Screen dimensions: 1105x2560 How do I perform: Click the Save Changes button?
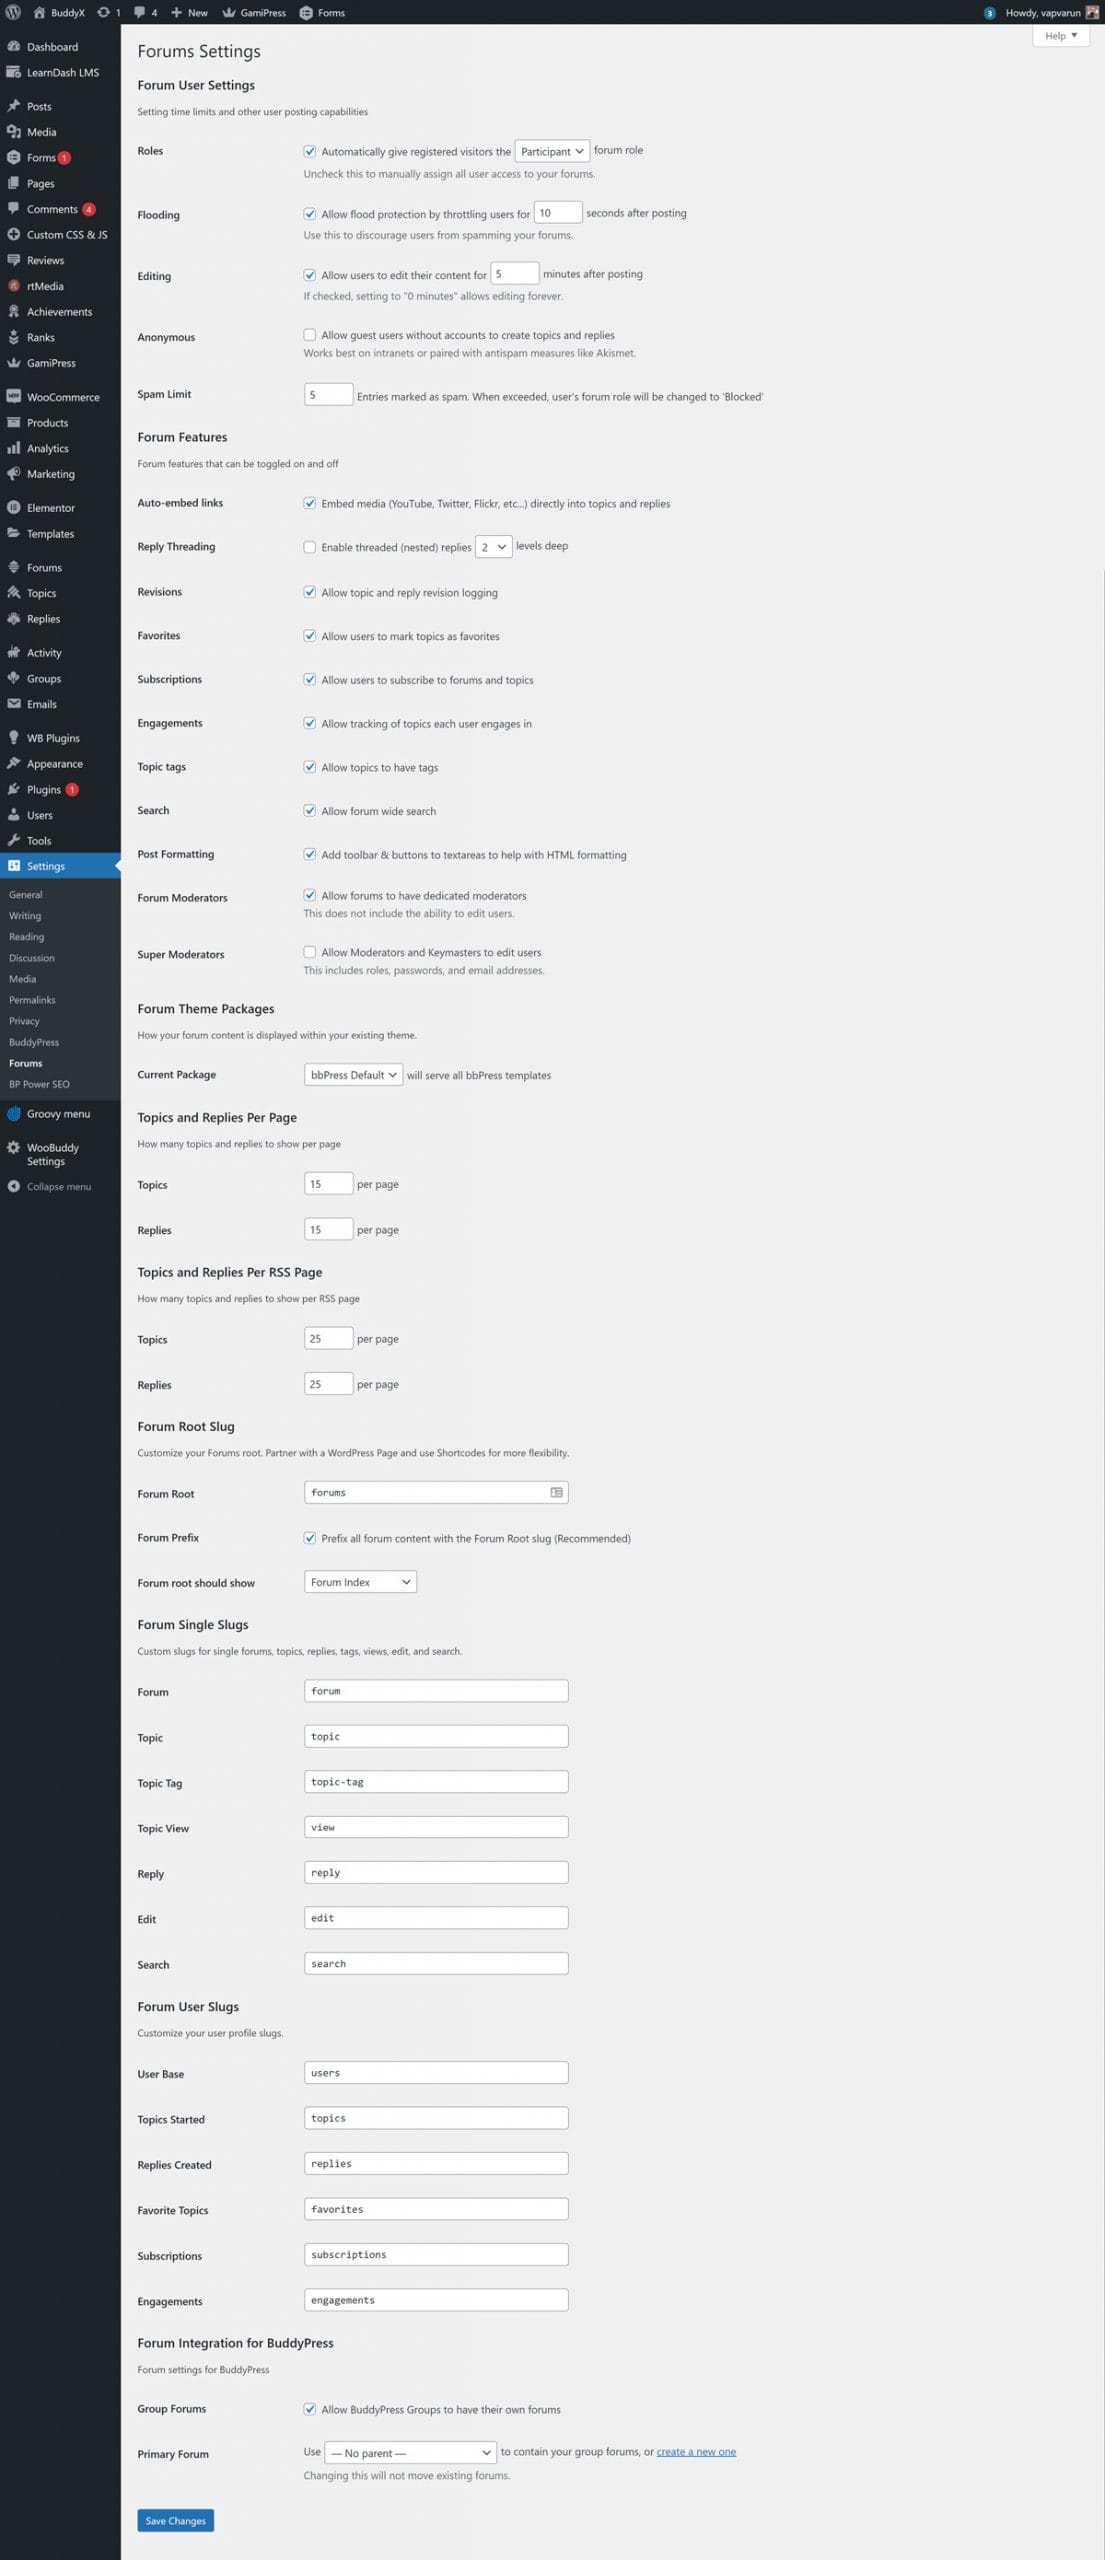[x=175, y=2521]
